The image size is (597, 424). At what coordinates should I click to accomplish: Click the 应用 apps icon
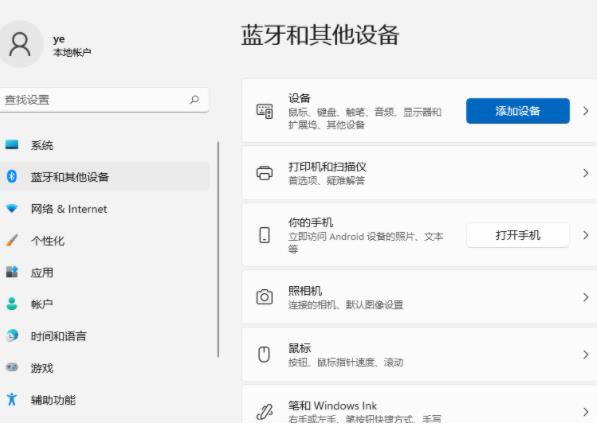12,272
